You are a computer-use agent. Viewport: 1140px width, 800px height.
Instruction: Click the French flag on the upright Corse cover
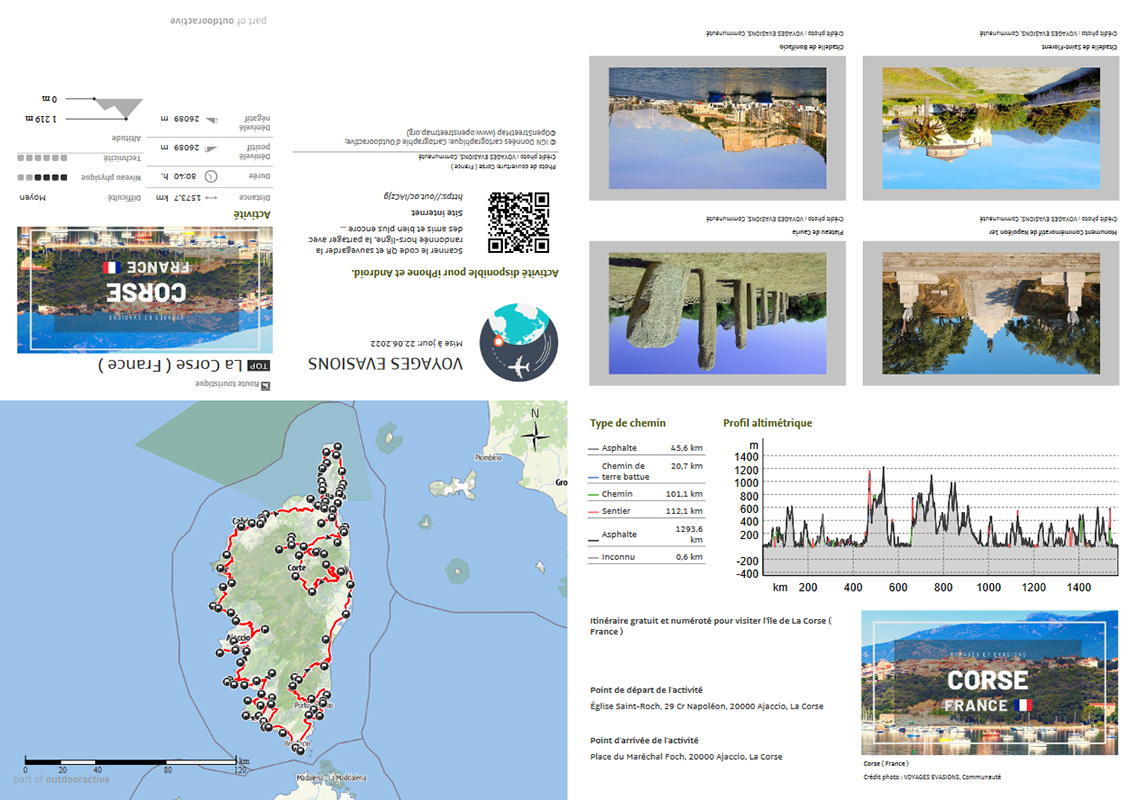click(1022, 705)
